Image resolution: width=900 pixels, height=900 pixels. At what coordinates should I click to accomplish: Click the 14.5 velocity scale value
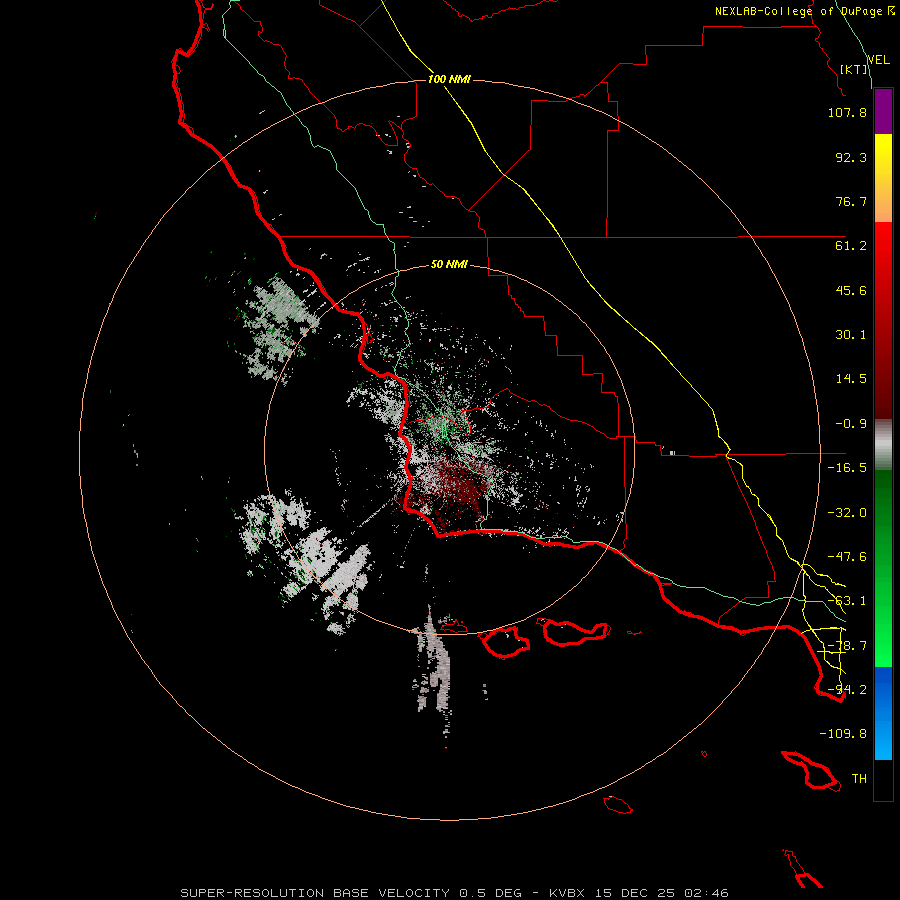(851, 379)
